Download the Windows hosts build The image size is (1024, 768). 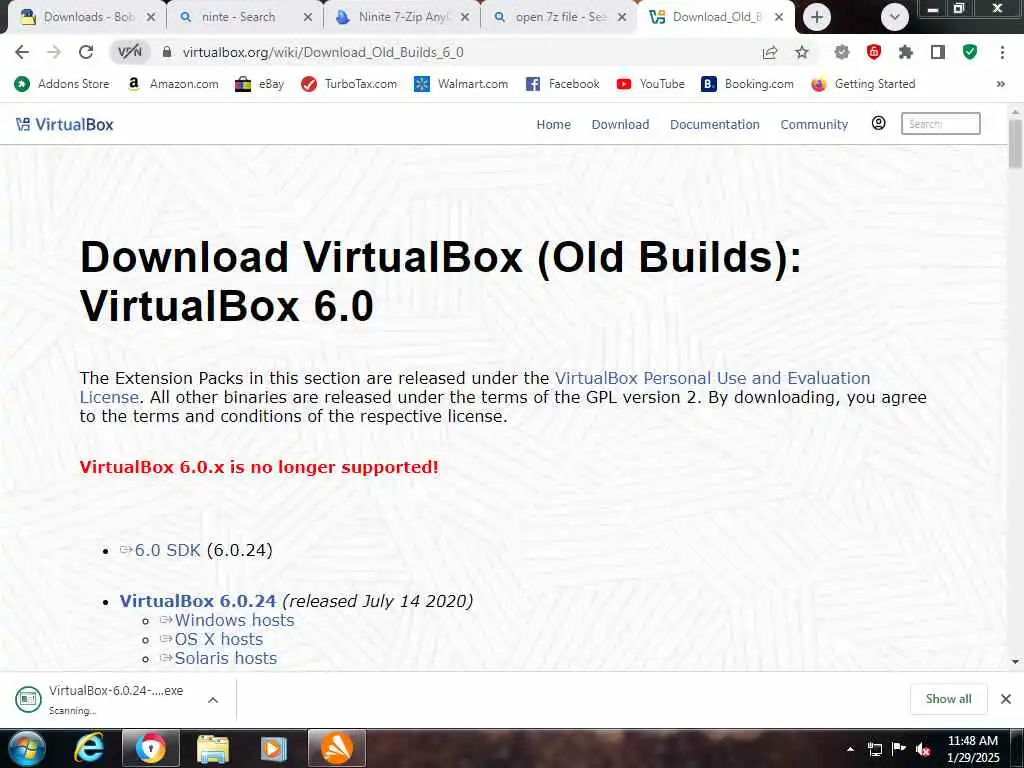[234, 620]
